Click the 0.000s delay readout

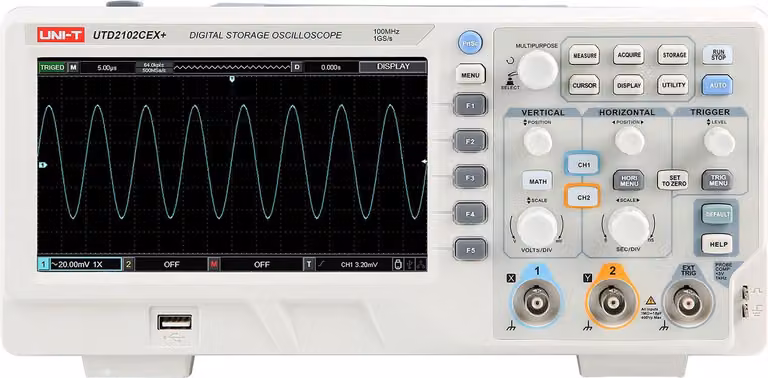(331, 68)
